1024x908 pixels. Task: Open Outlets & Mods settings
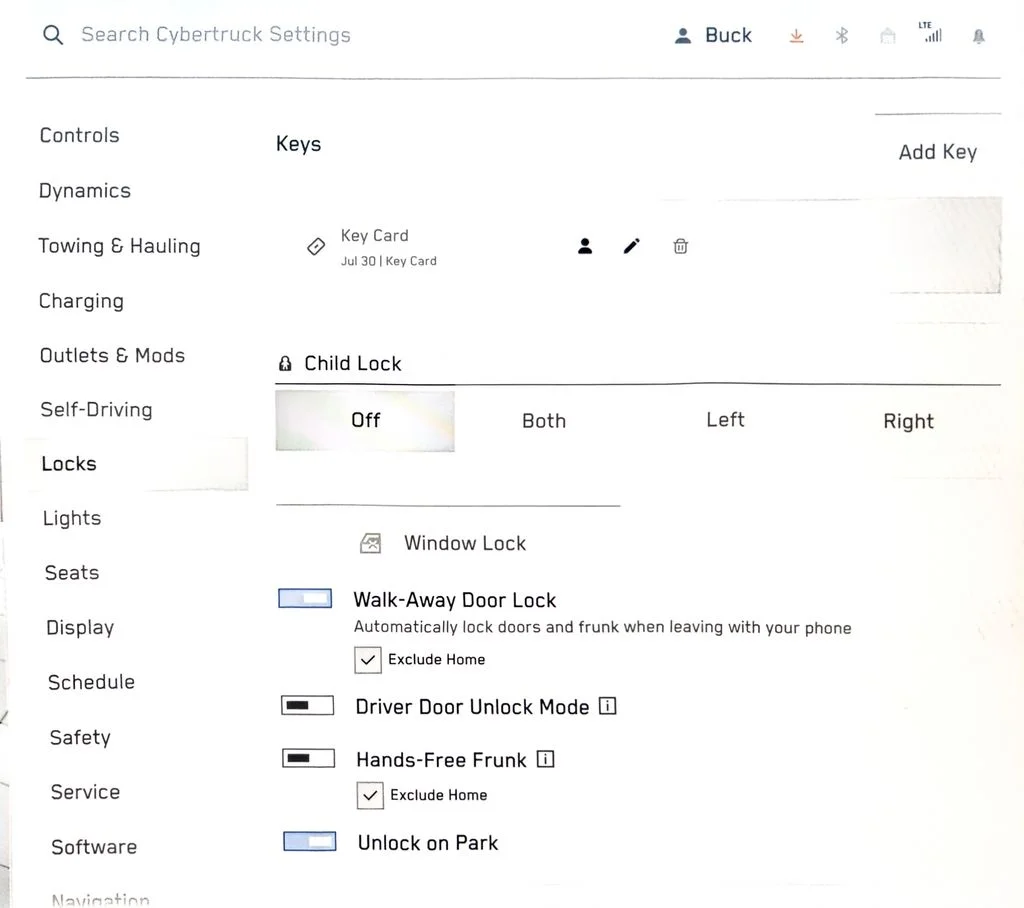[112, 355]
